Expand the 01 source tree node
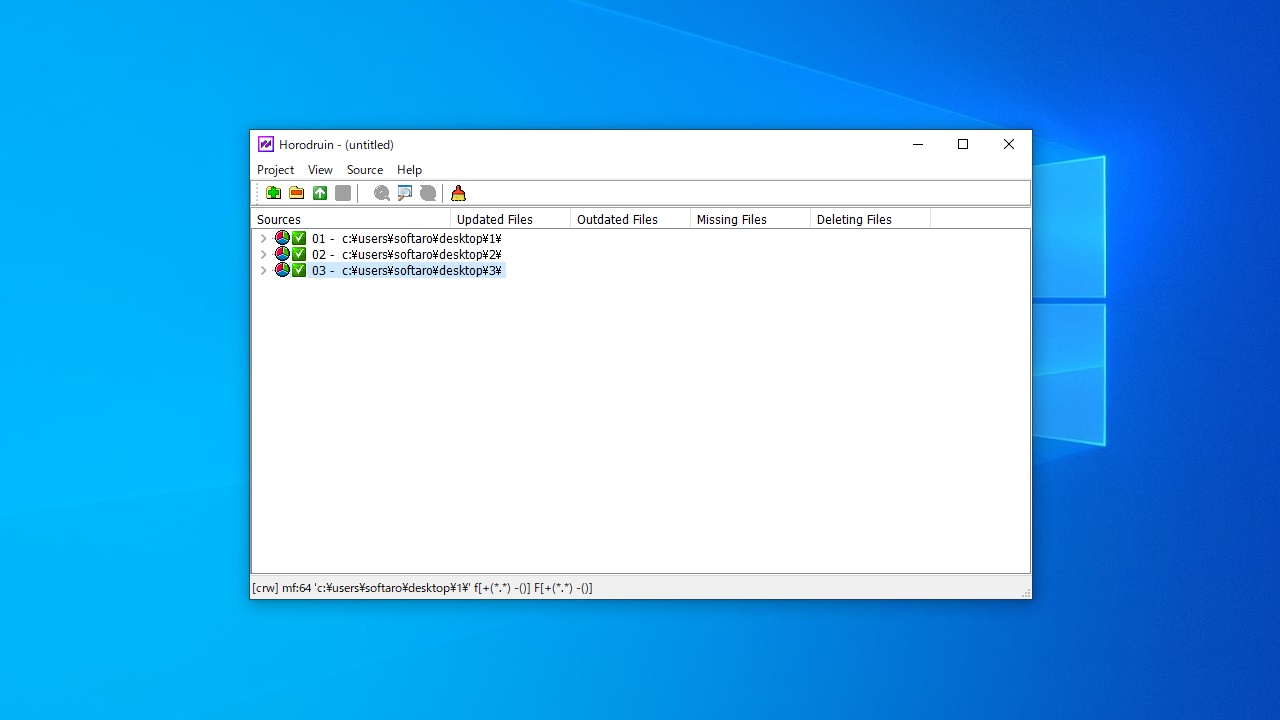1280x720 pixels. (263, 238)
